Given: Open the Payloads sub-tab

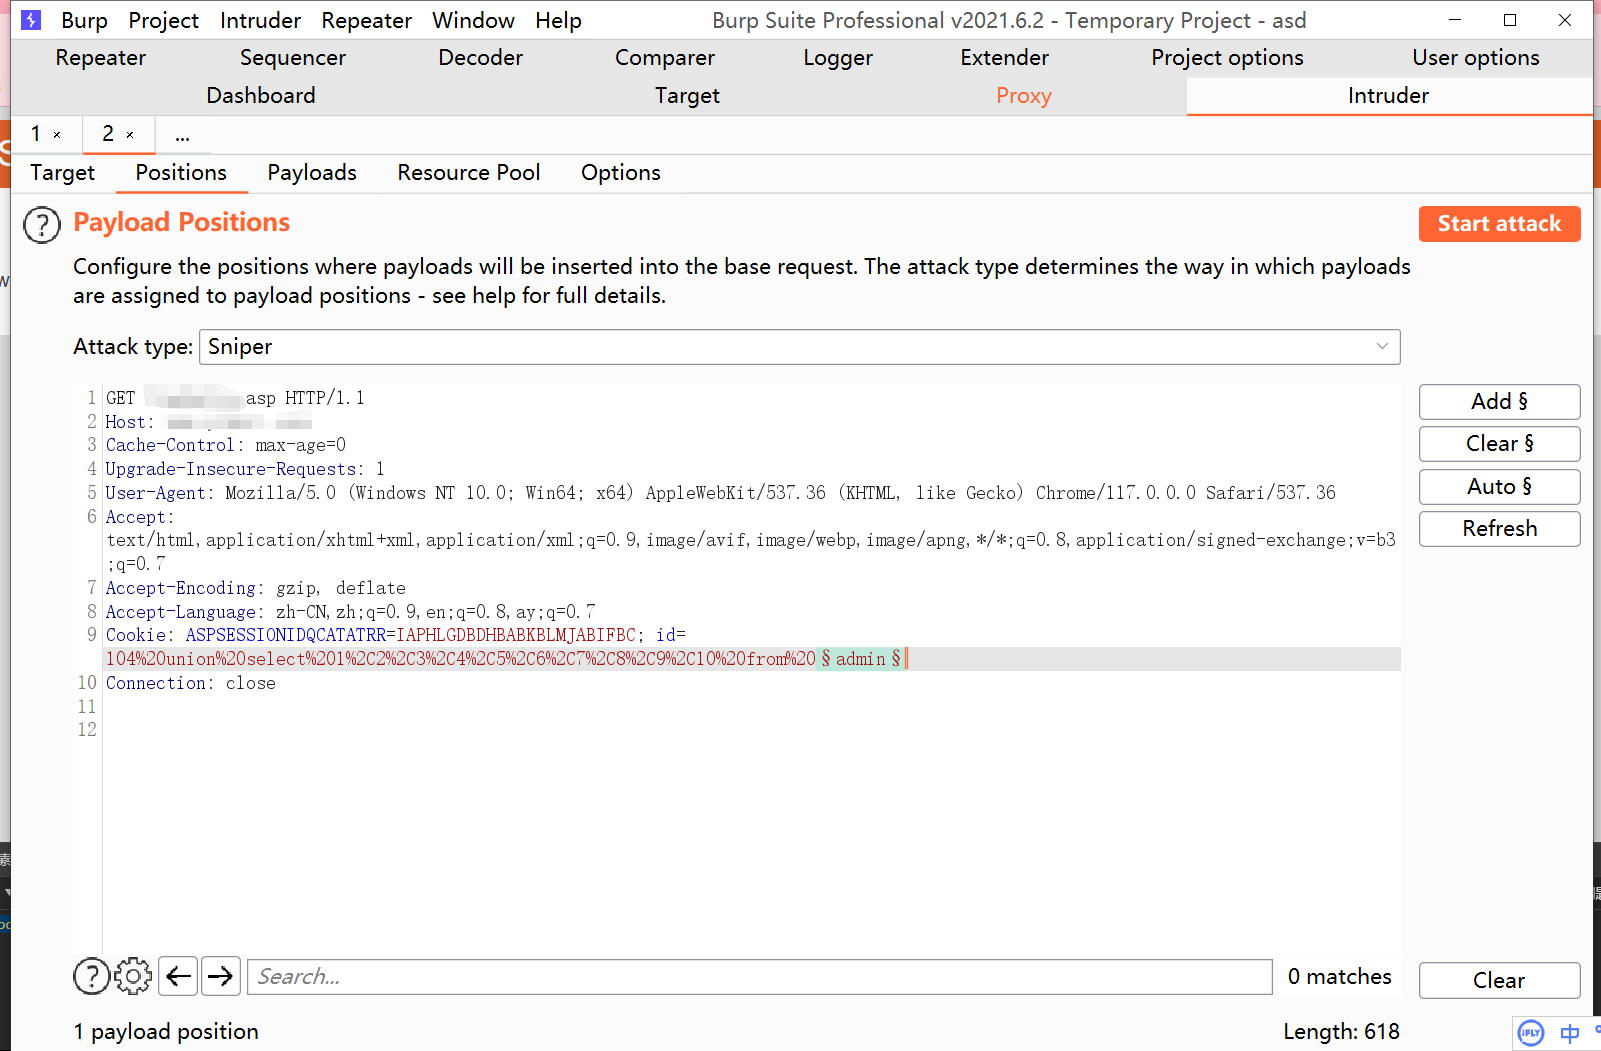Looking at the screenshot, I should [x=312, y=173].
